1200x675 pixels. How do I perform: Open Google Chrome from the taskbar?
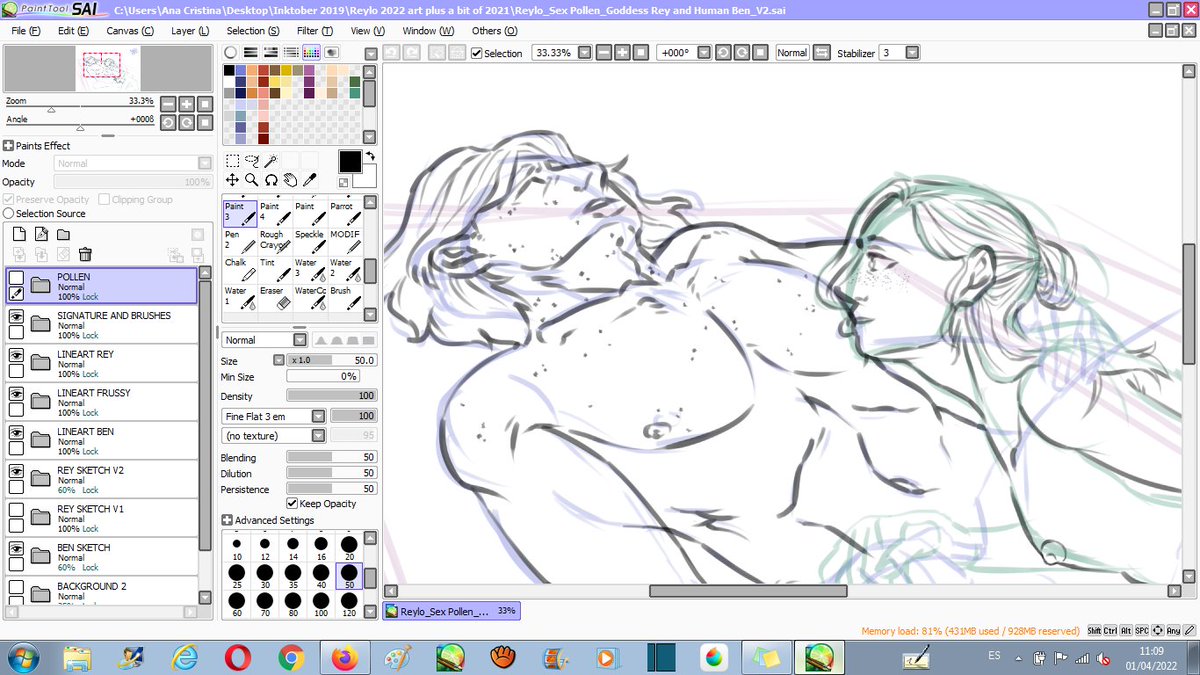291,657
